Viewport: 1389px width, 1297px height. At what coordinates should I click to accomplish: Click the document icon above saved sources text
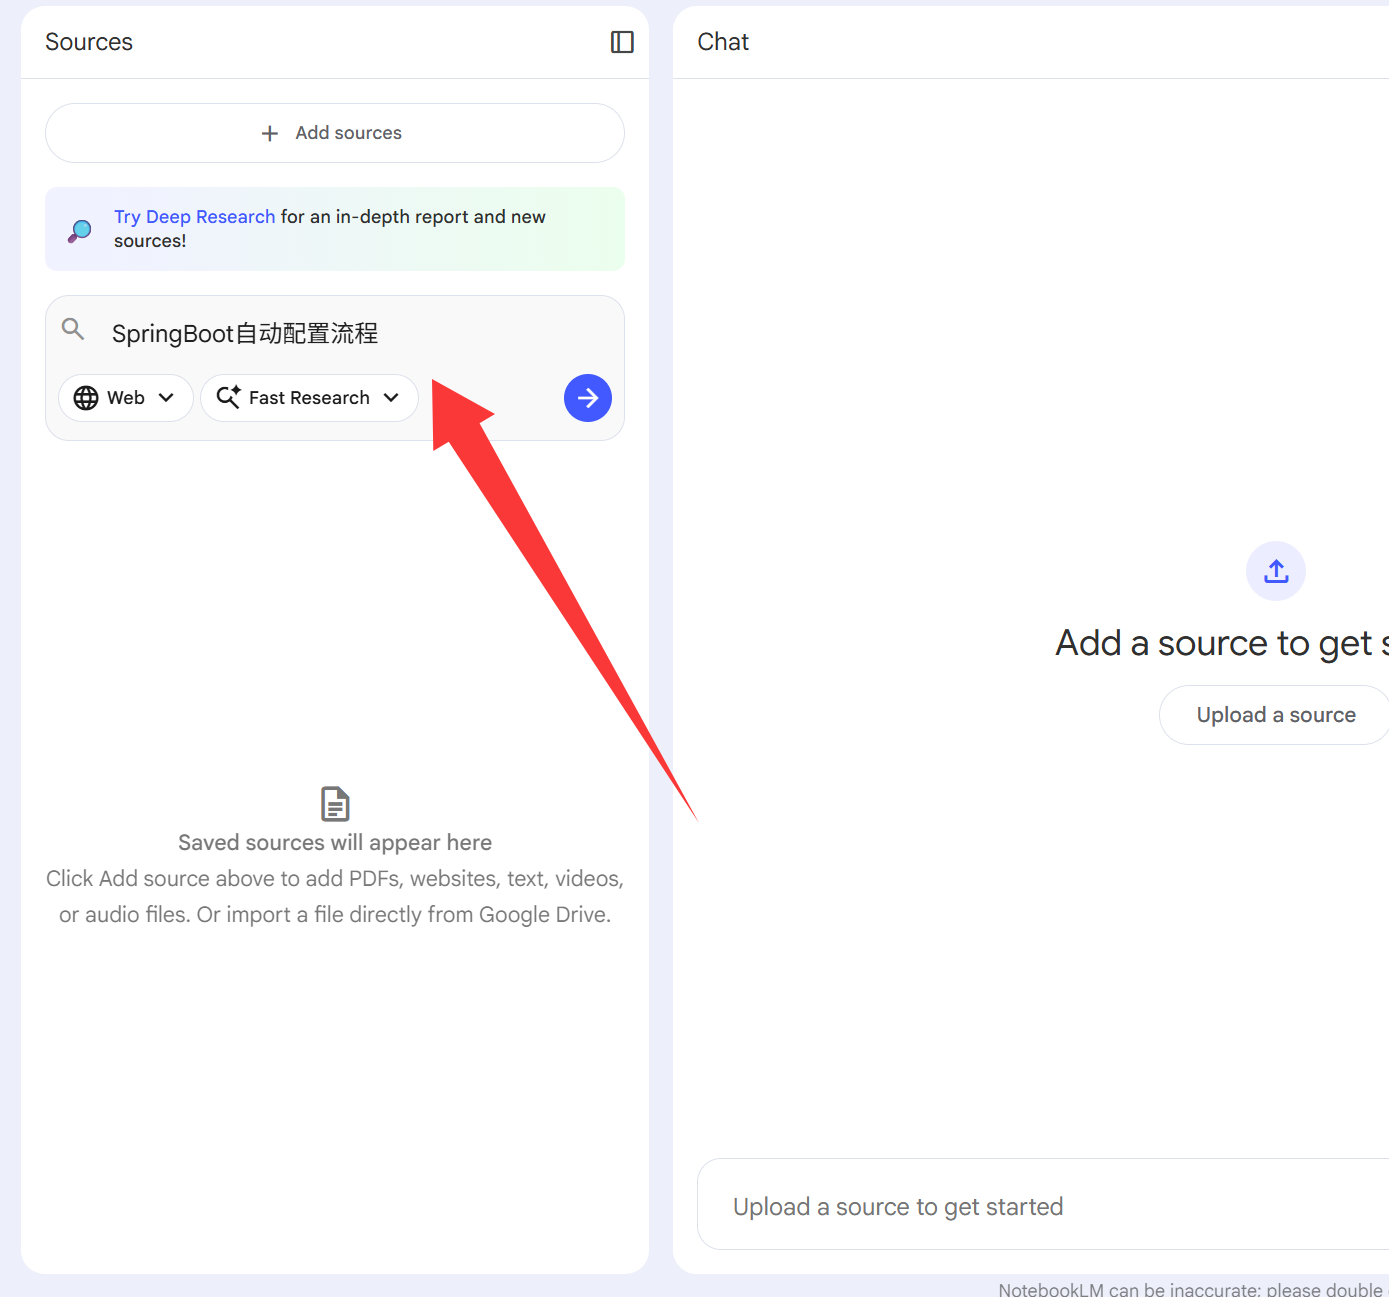(x=335, y=804)
